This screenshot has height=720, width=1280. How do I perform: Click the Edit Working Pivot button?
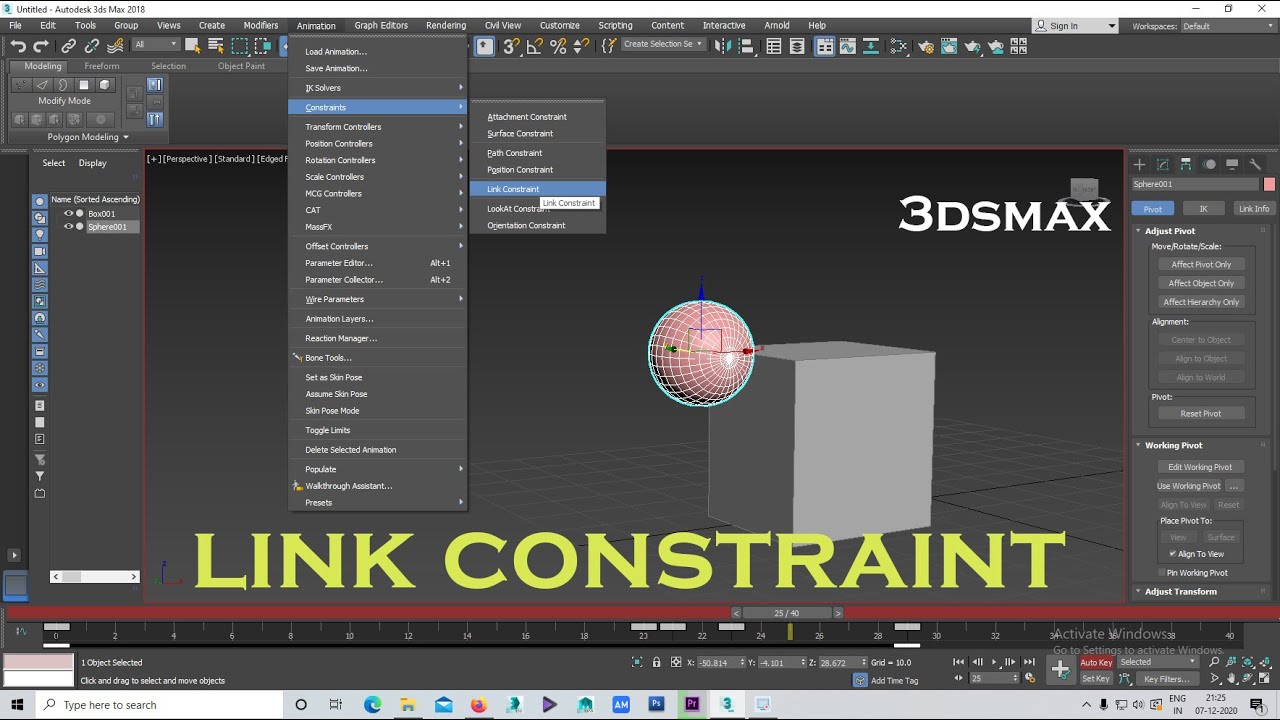tap(1200, 467)
